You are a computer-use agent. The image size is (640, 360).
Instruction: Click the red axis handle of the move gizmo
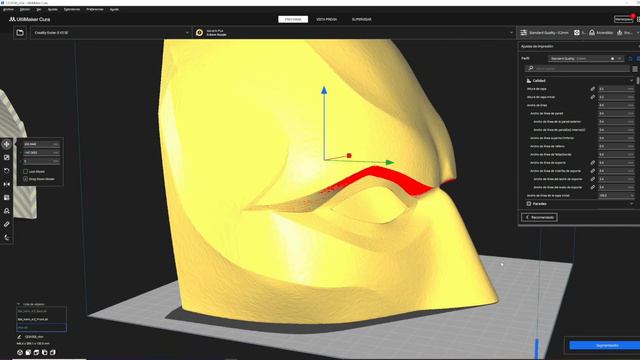(x=349, y=156)
